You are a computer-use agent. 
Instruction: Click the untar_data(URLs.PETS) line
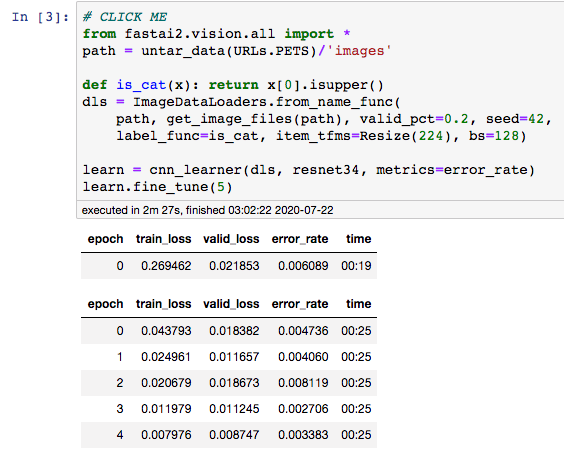(237, 51)
